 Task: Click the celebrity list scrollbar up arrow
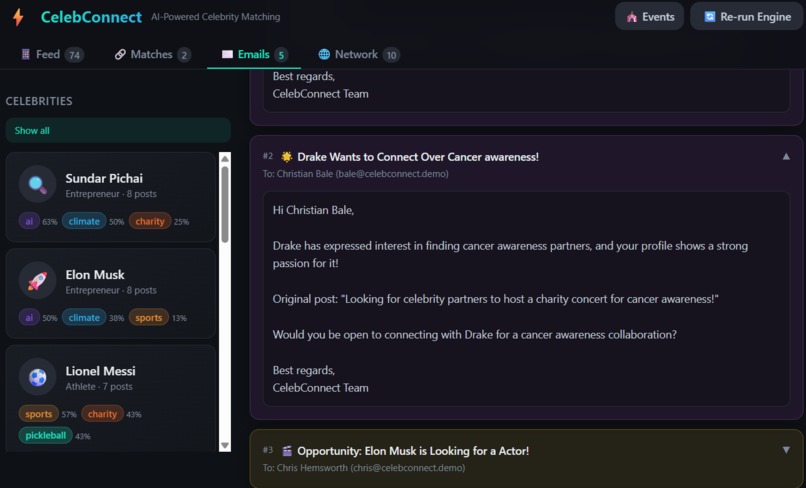point(225,159)
